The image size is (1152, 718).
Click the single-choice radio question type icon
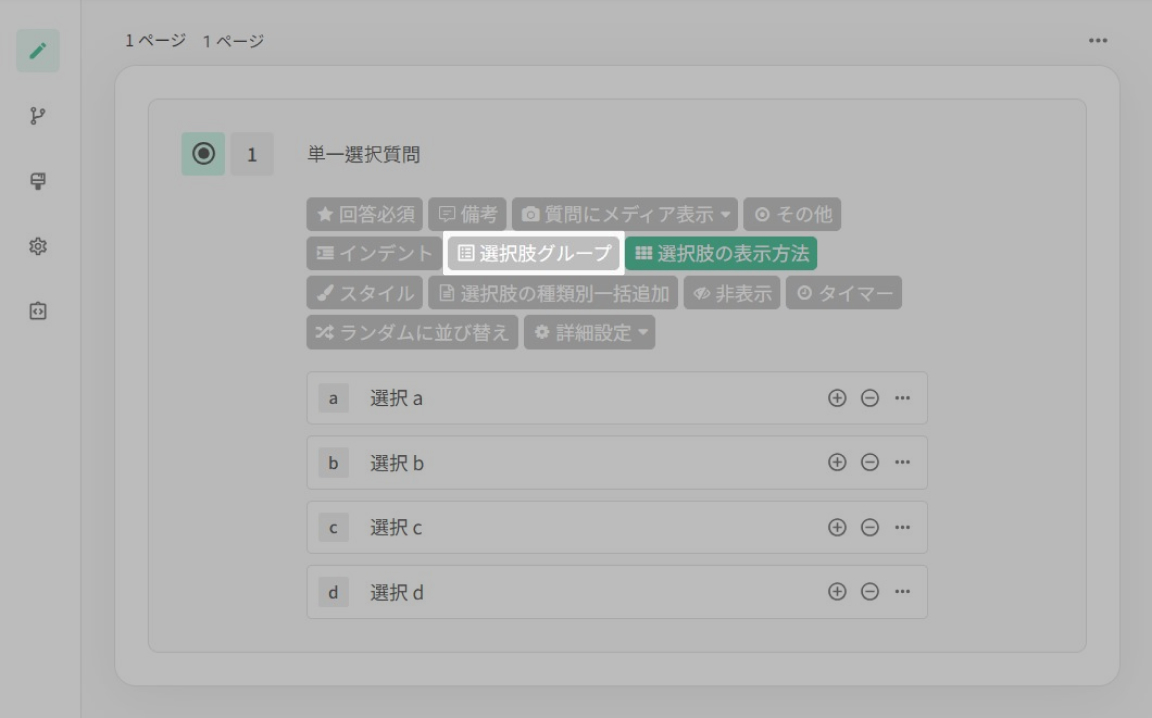(x=204, y=154)
